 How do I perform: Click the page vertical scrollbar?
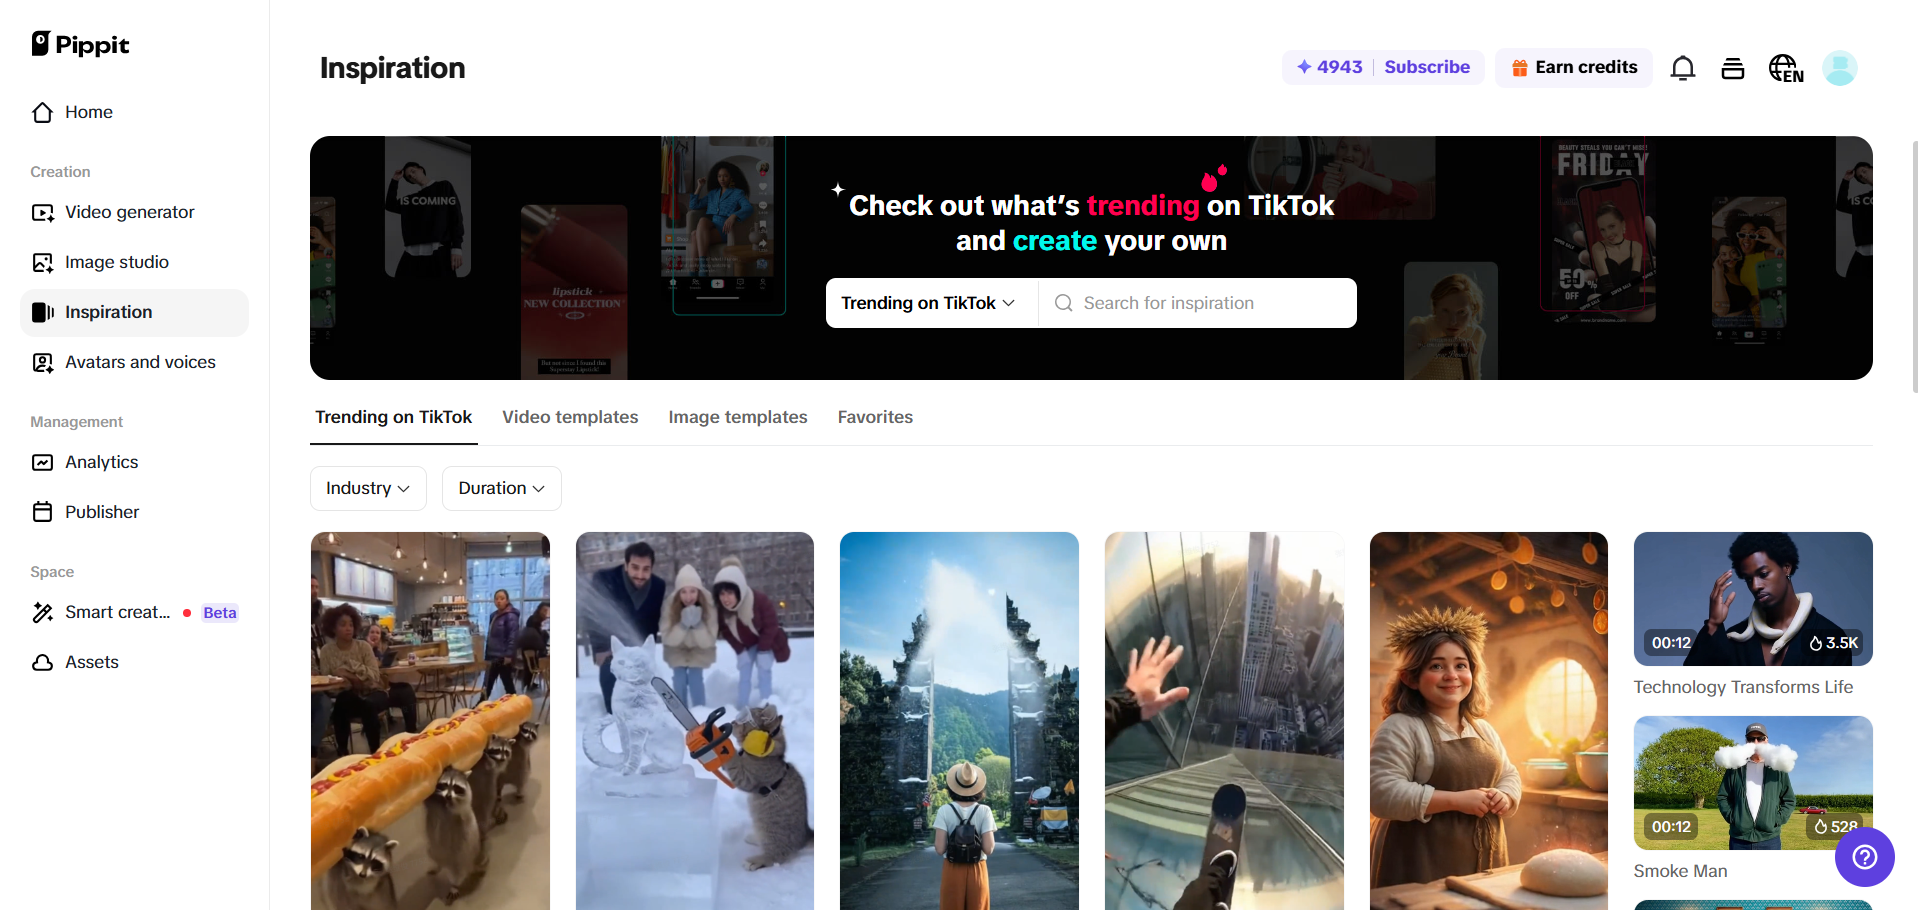tap(1914, 267)
